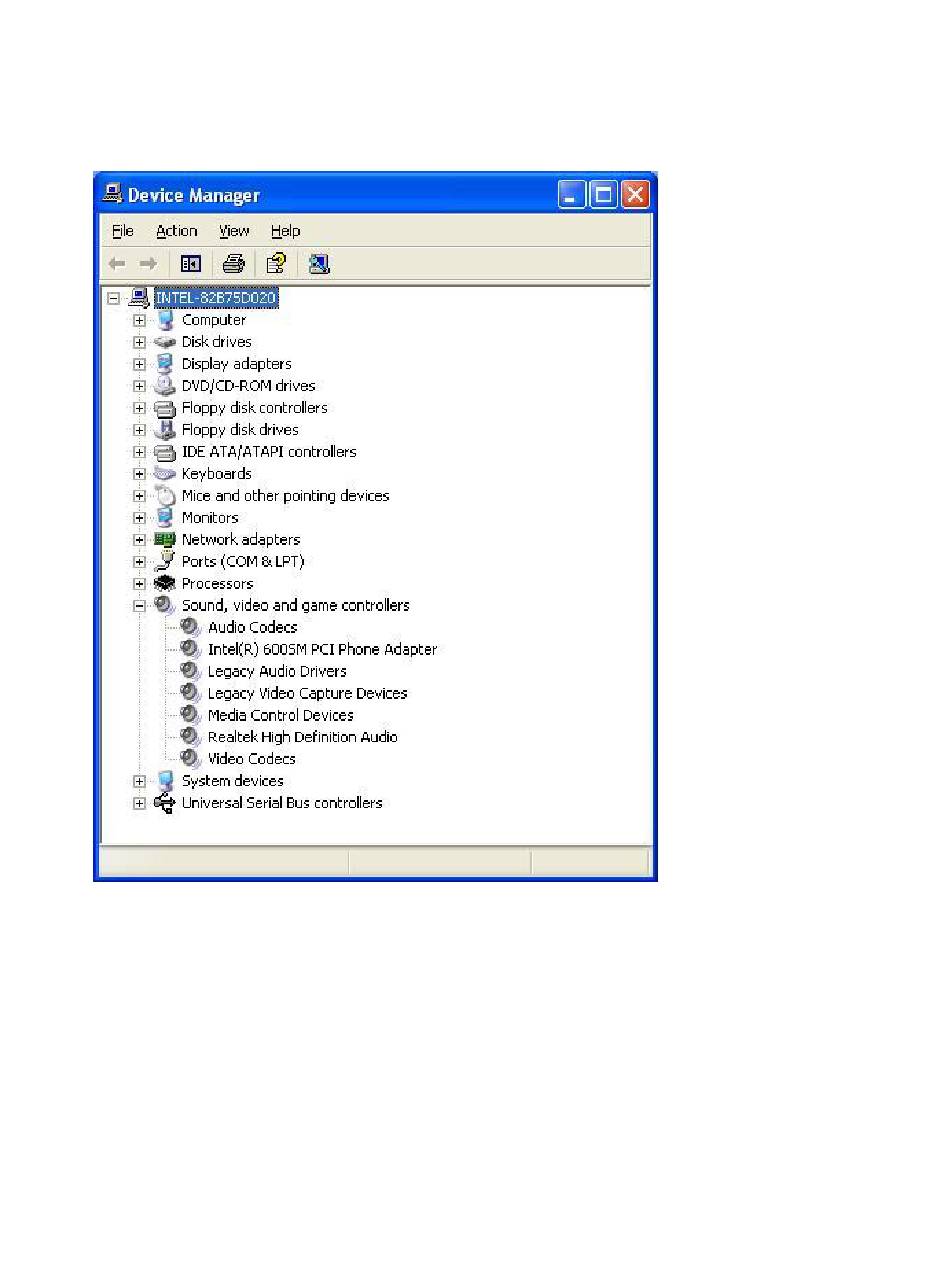The image size is (950, 1284).
Task: Open the Properties toolbar icon
Action: (276, 264)
